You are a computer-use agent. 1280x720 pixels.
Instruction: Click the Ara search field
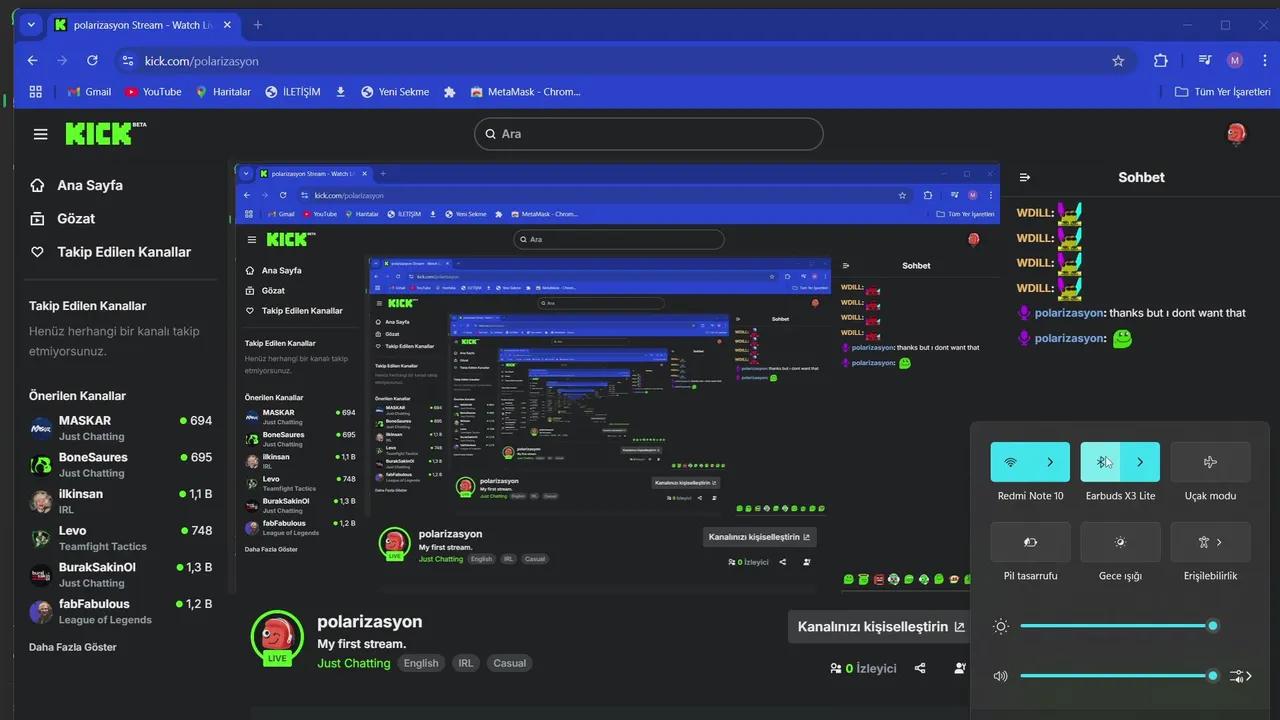pyautogui.click(x=648, y=134)
